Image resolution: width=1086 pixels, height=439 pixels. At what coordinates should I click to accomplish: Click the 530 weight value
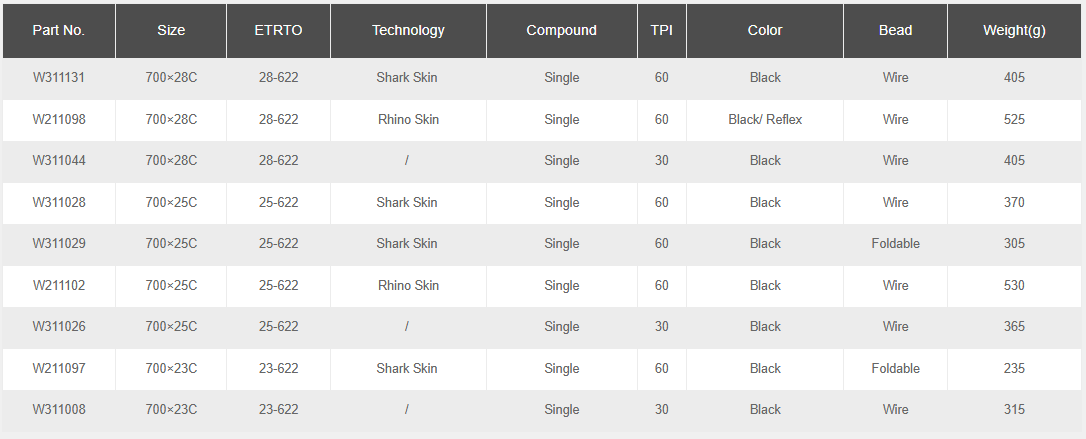tap(1014, 285)
